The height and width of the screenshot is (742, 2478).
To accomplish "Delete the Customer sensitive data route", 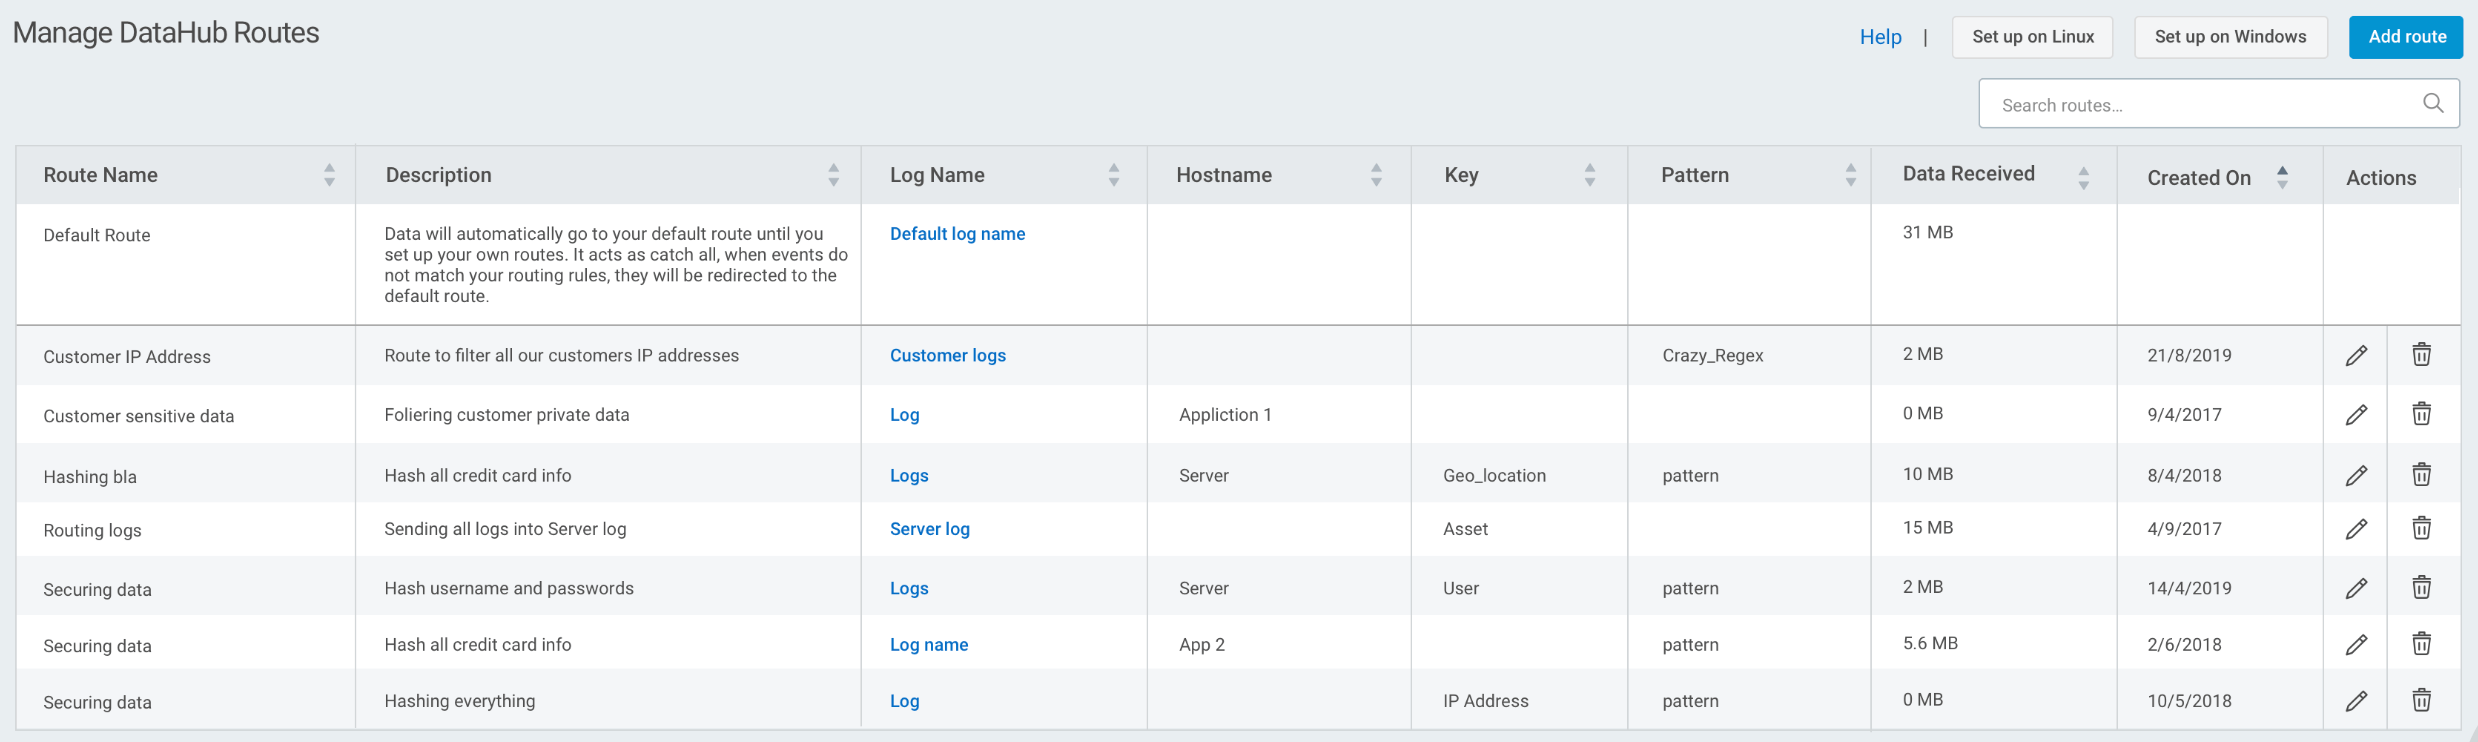I will tap(2421, 413).
